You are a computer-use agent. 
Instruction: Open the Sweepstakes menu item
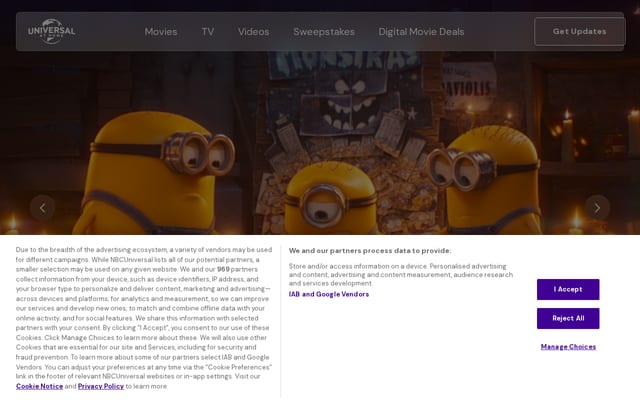coord(324,31)
